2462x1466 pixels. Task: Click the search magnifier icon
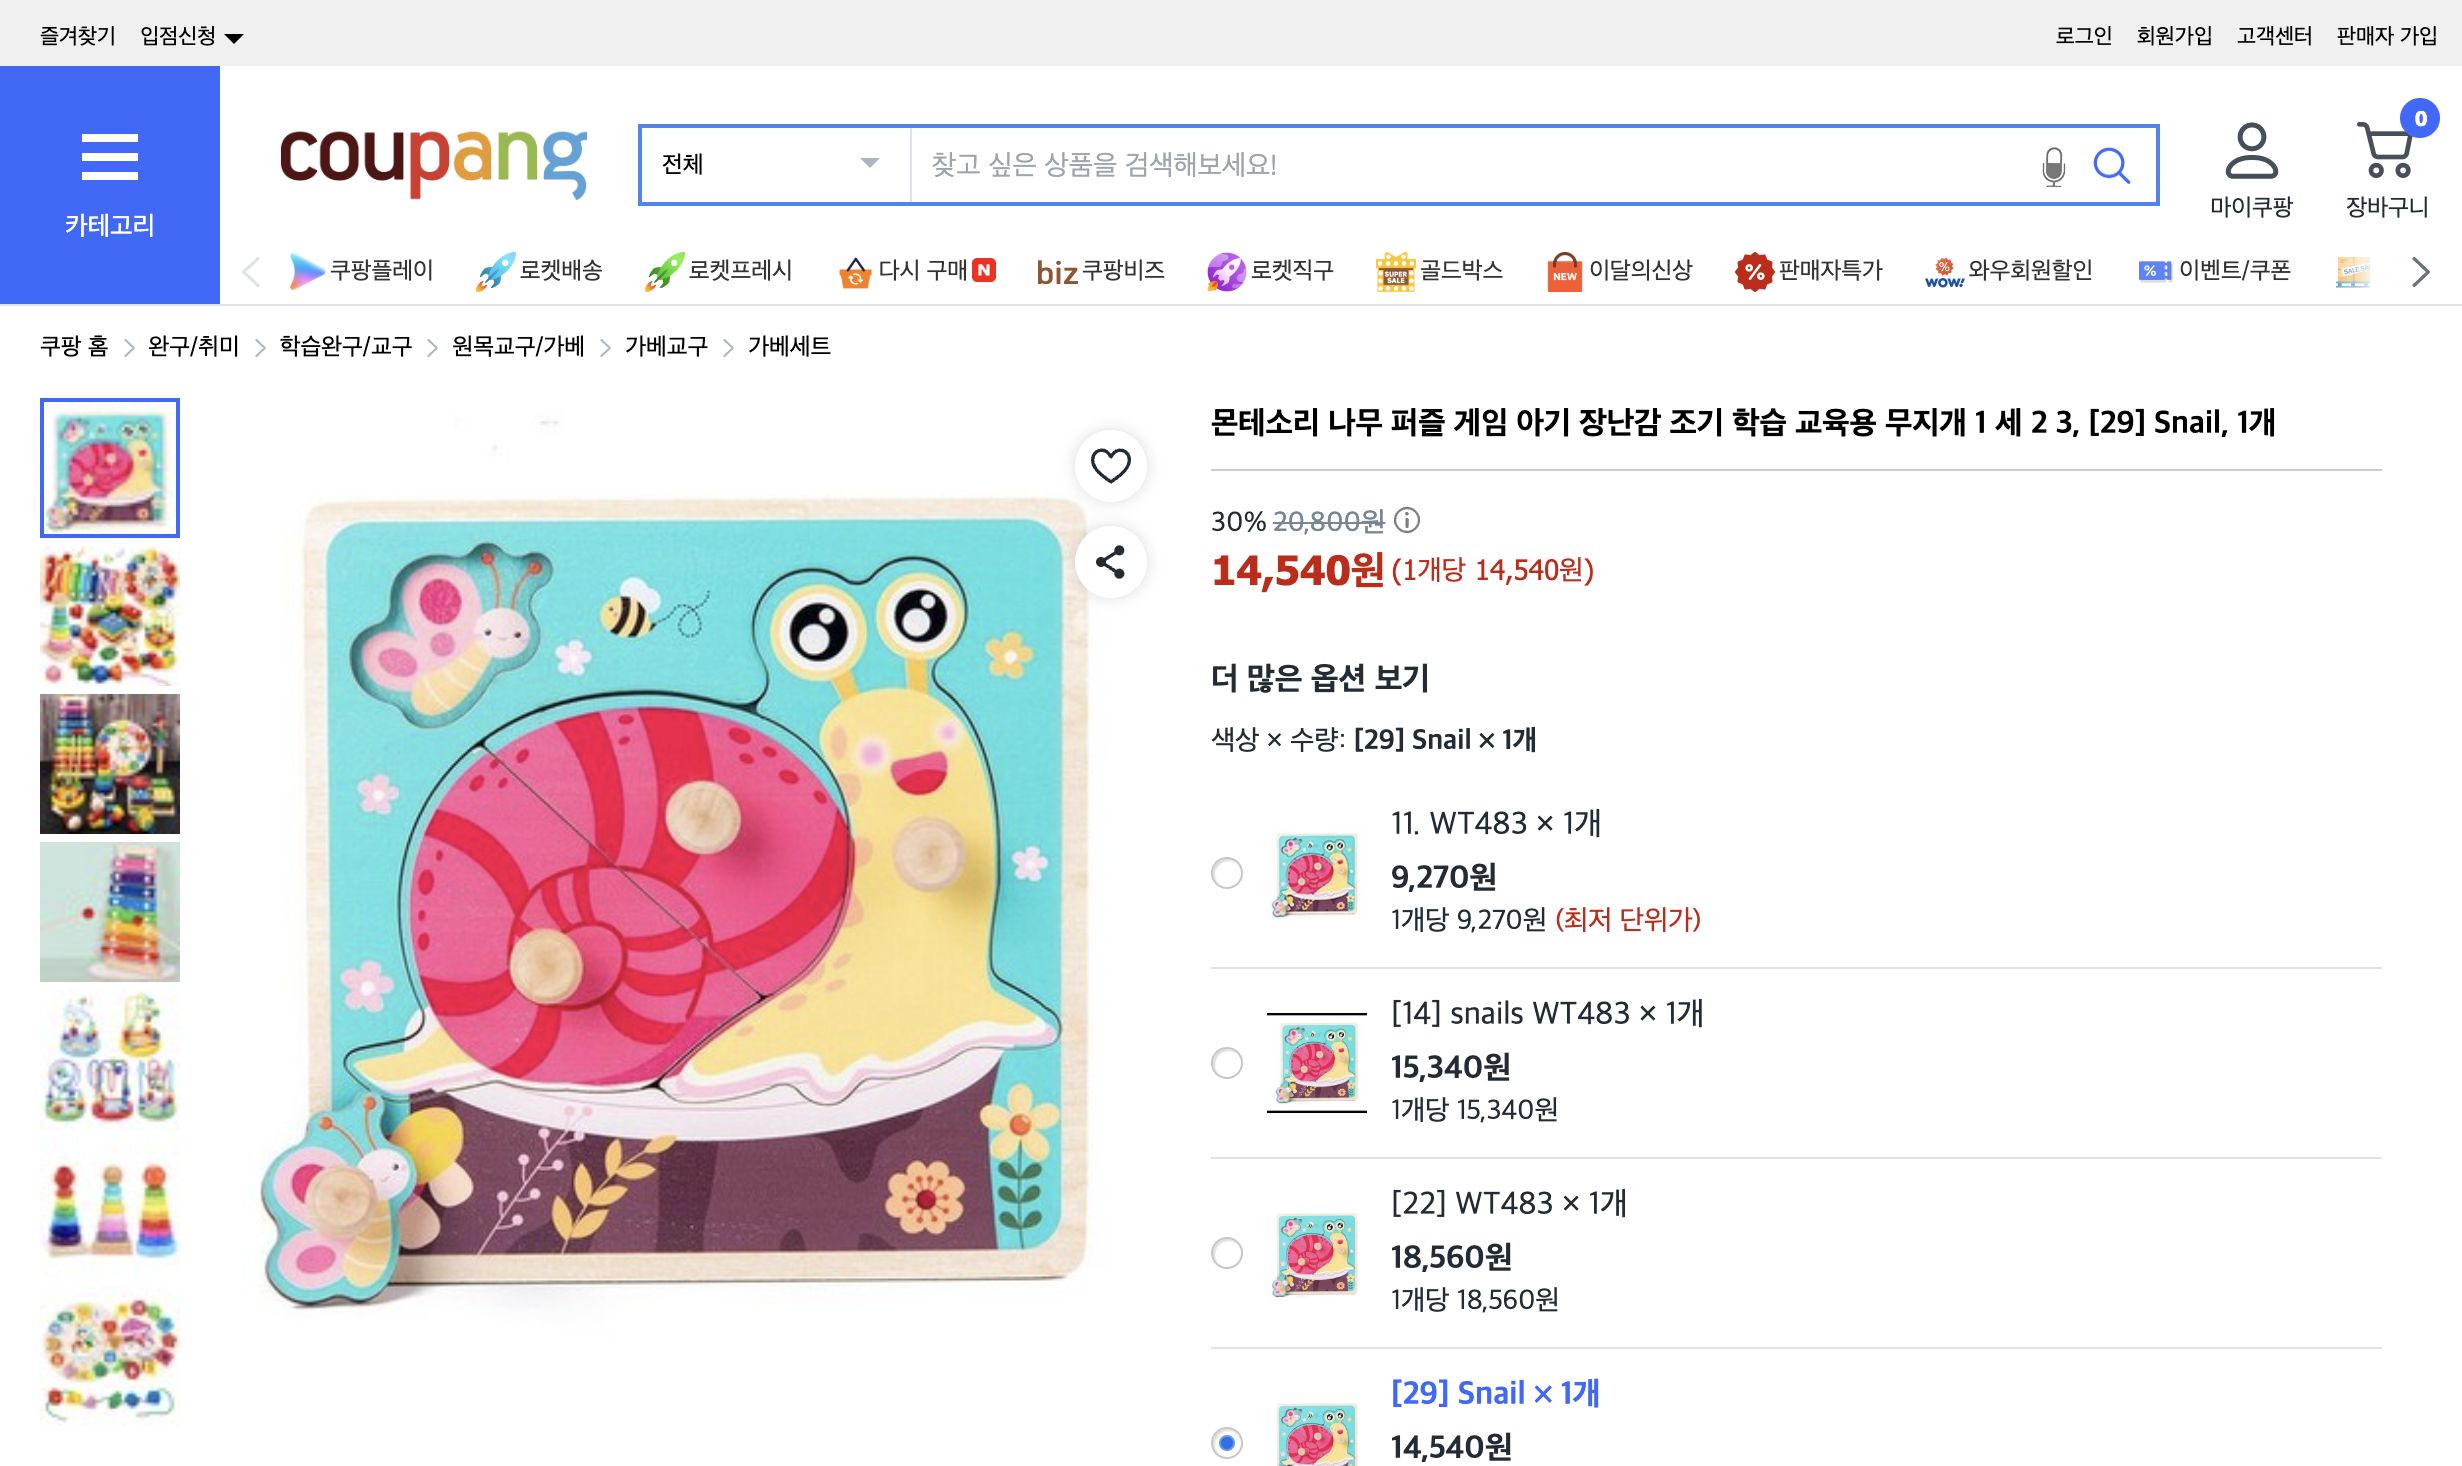pos(2112,165)
